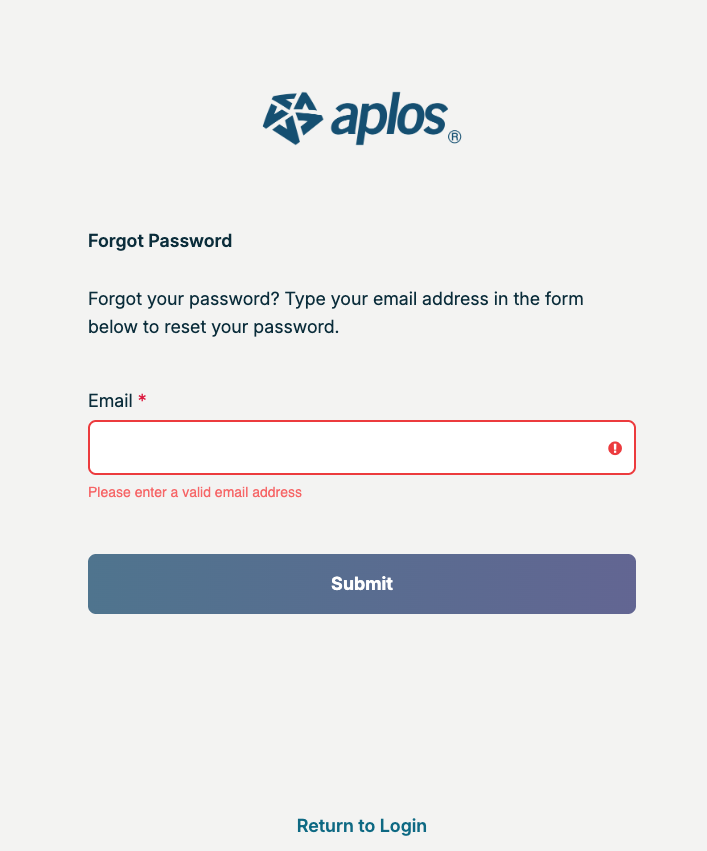This screenshot has height=851, width=707.
Task: Click the word "Login" in the bottom link
Action: click(x=403, y=826)
